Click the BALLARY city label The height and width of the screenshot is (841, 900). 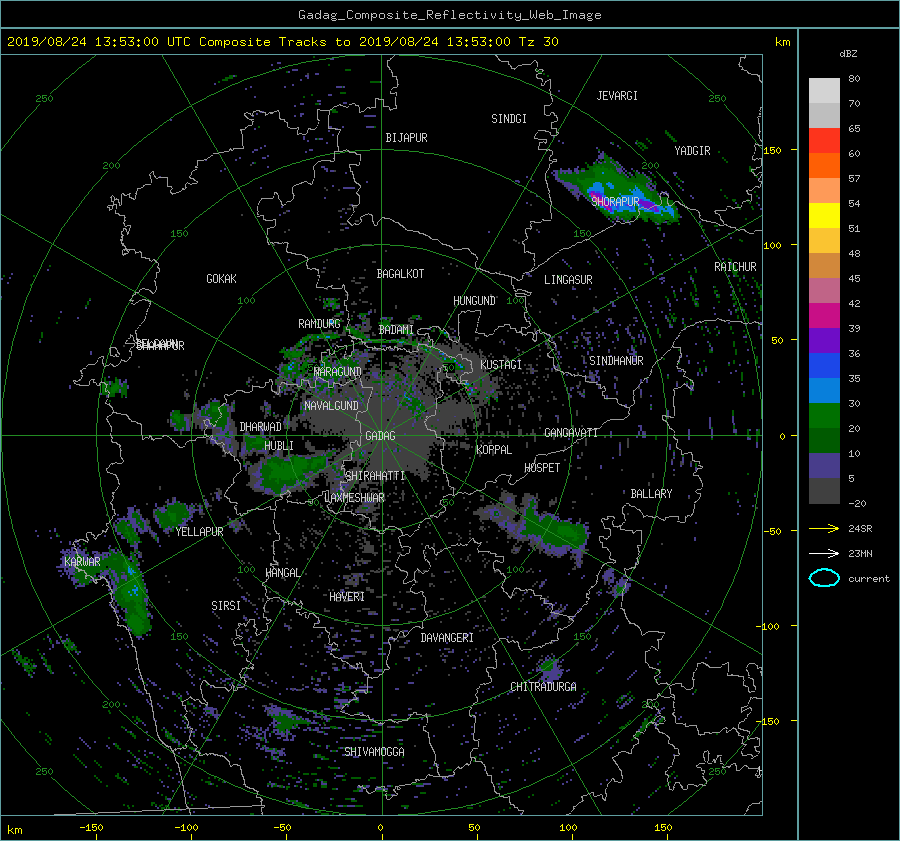(651, 494)
